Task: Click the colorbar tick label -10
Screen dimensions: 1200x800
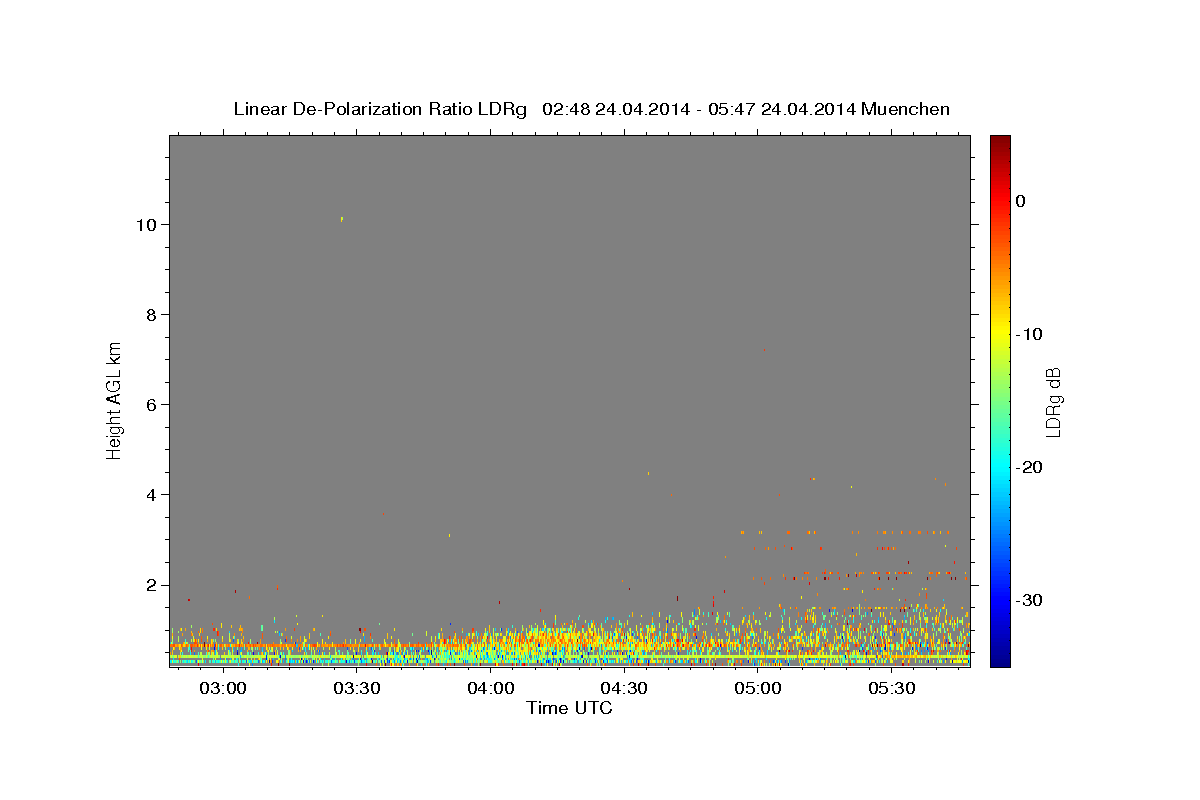Action: pos(1031,334)
